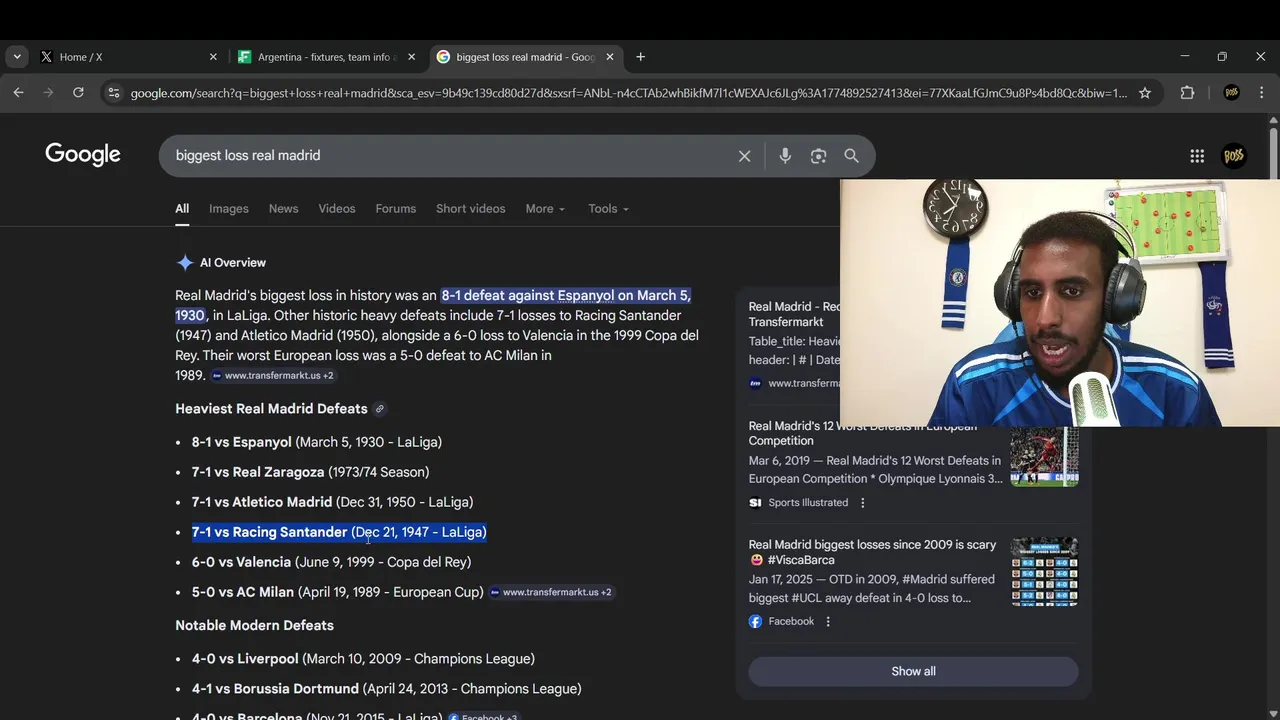Click the address bar URL

click(x=628, y=93)
